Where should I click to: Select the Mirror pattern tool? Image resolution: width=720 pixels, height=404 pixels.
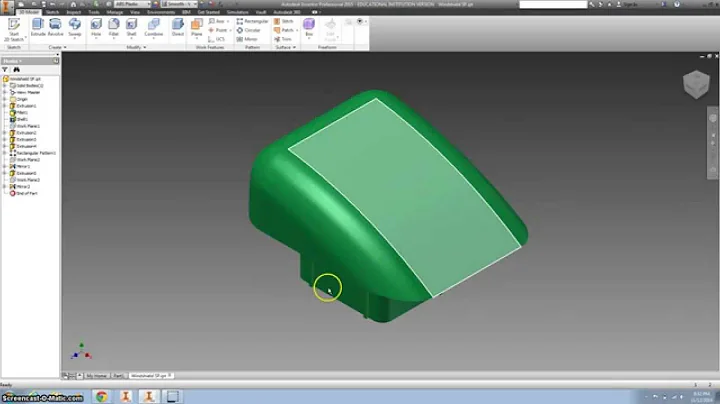point(247,39)
